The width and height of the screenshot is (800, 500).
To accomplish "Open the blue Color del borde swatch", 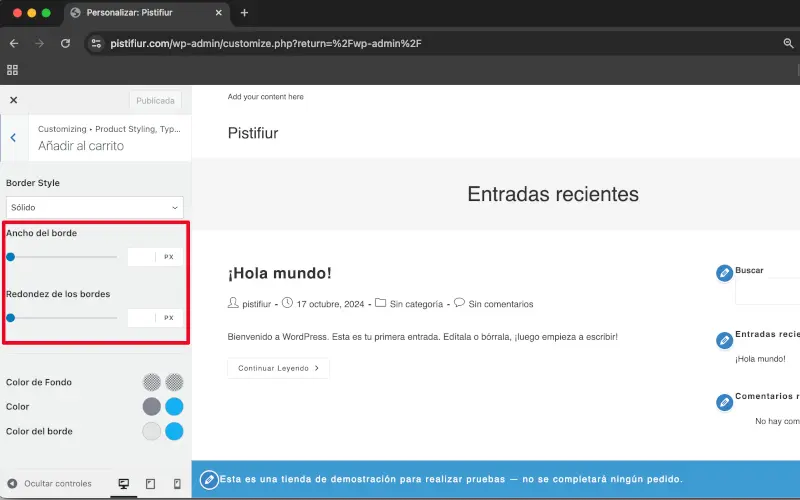I will pos(174,431).
